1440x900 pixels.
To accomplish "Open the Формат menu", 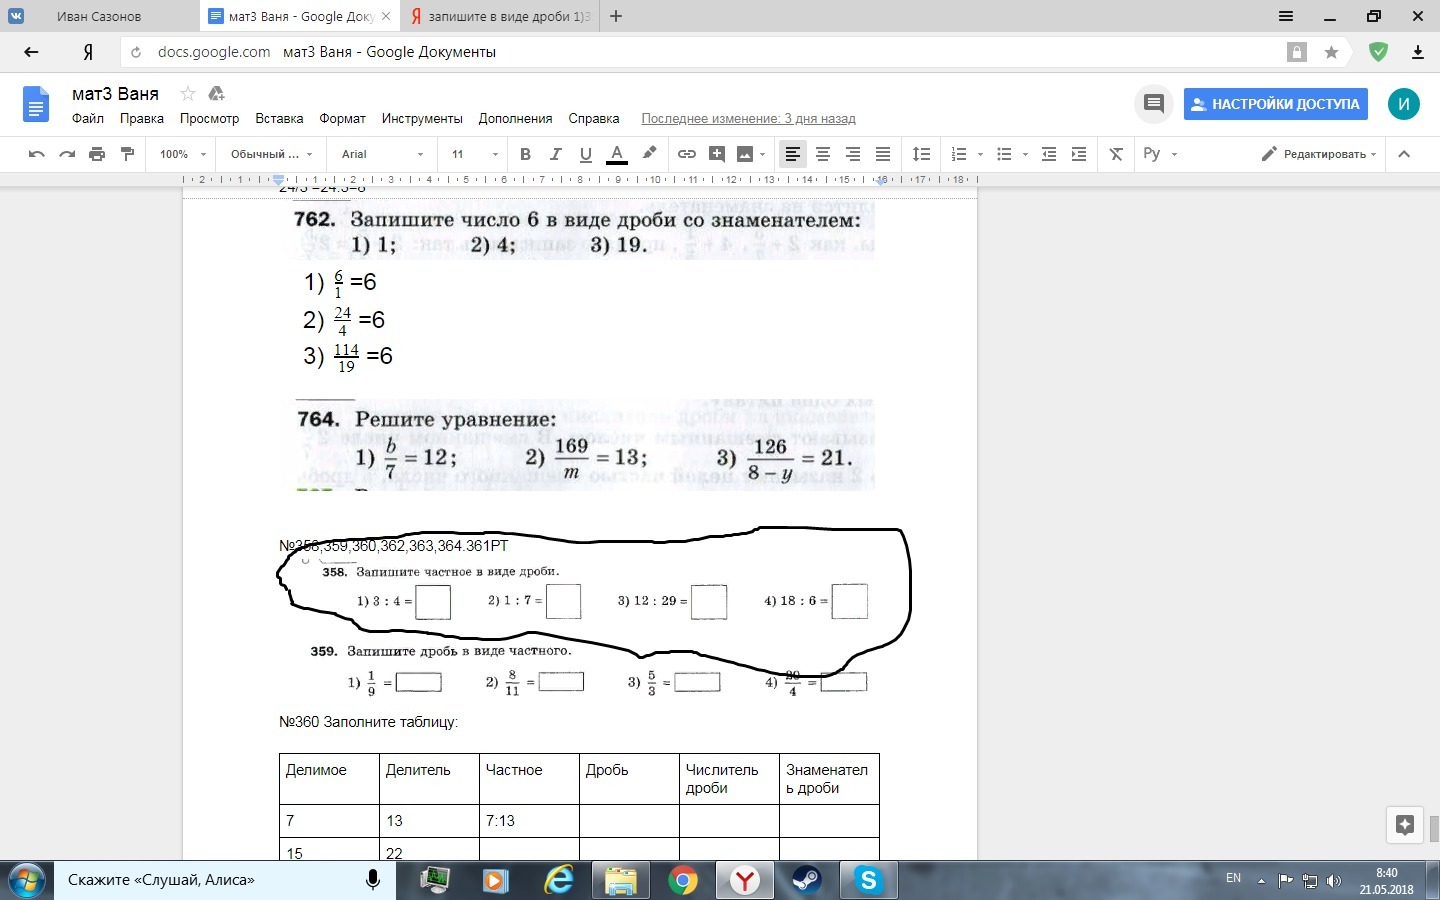I will 342,118.
